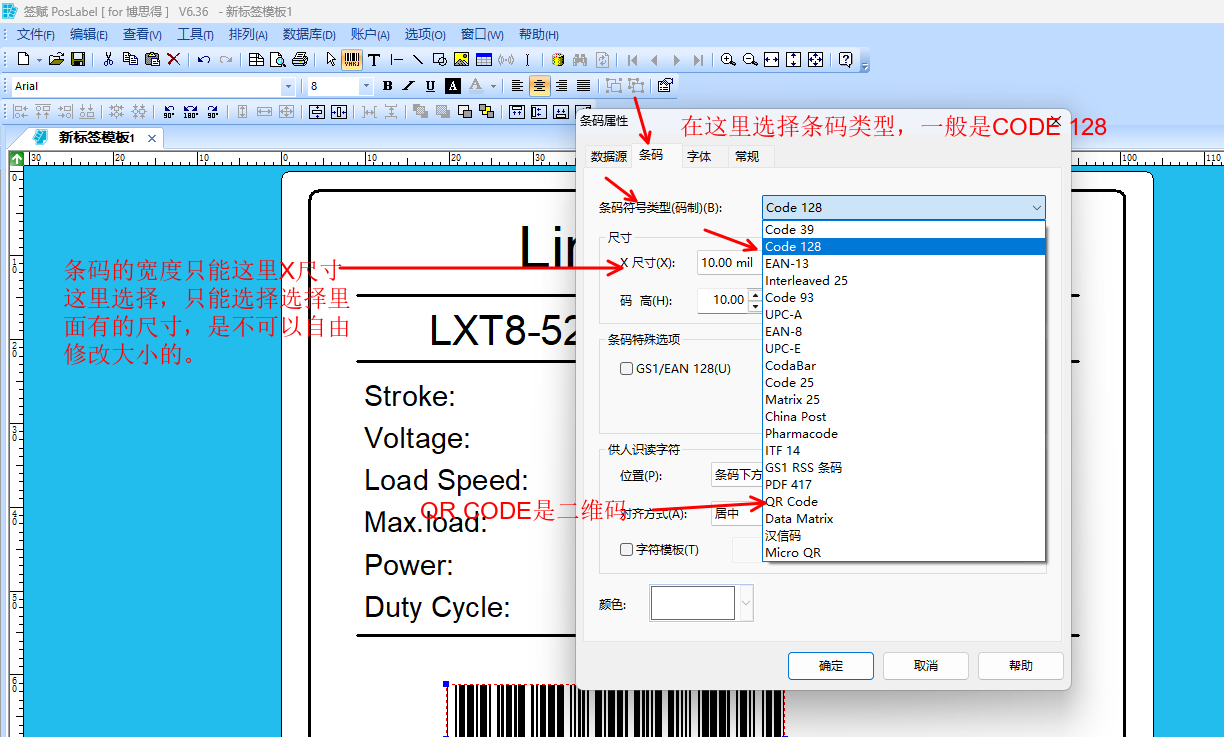Open the object properties icon
The image size is (1224, 737).
[x=665, y=86]
